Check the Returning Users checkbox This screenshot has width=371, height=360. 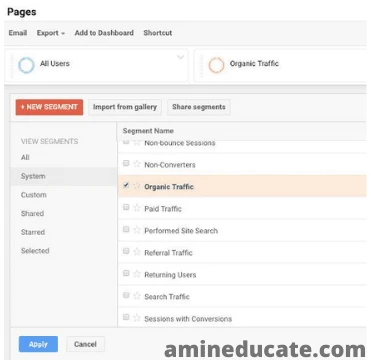click(x=126, y=273)
